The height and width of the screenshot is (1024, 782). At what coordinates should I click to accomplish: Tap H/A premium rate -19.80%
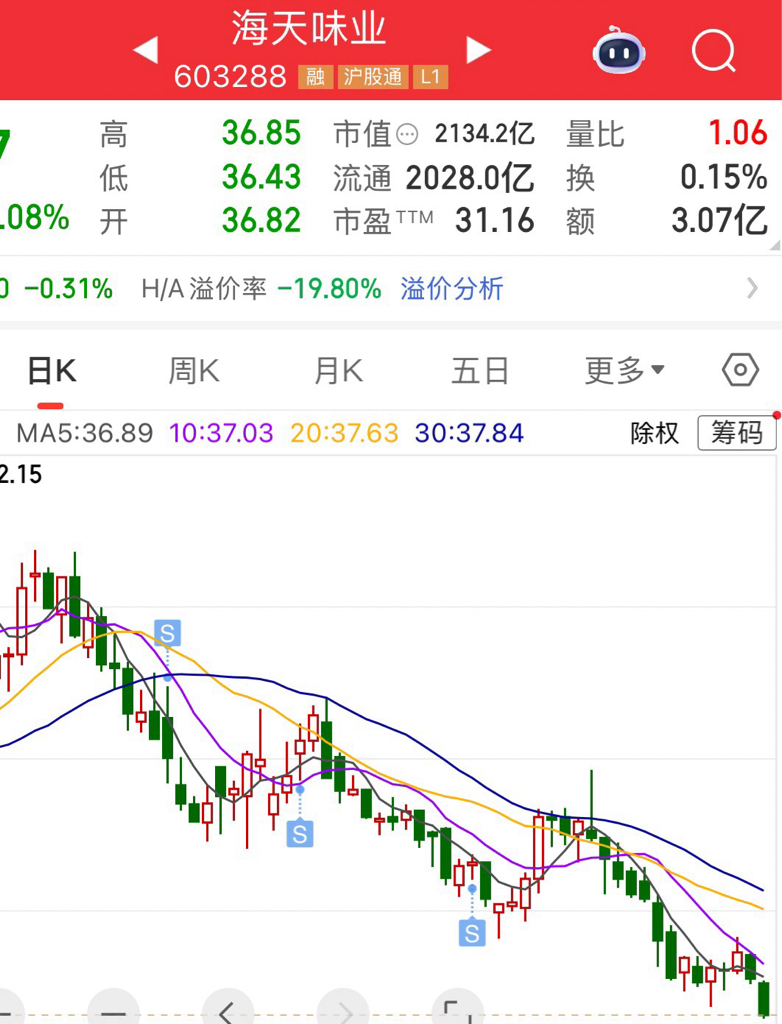[x=329, y=289]
